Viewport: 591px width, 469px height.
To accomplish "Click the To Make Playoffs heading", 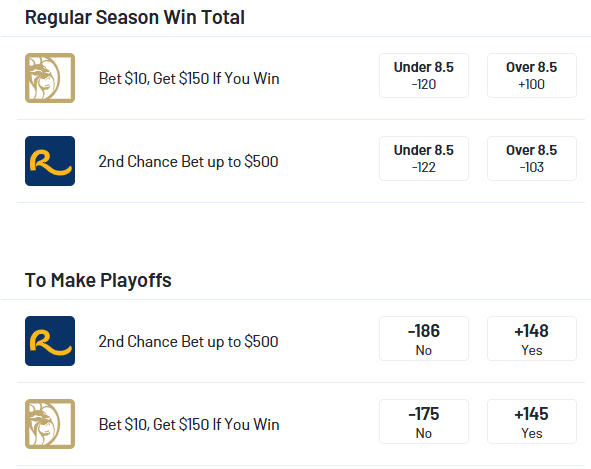I will pos(98,280).
